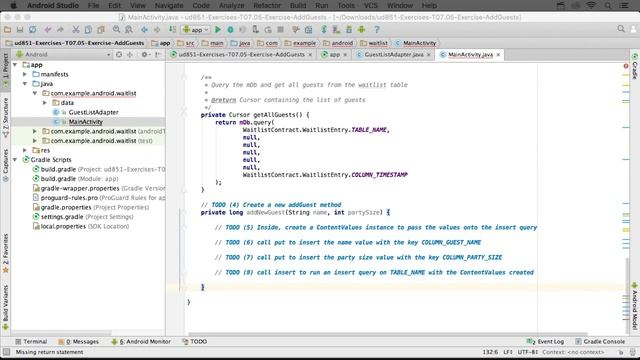Click the macOS Spotlight search icon

(x=608, y=5)
